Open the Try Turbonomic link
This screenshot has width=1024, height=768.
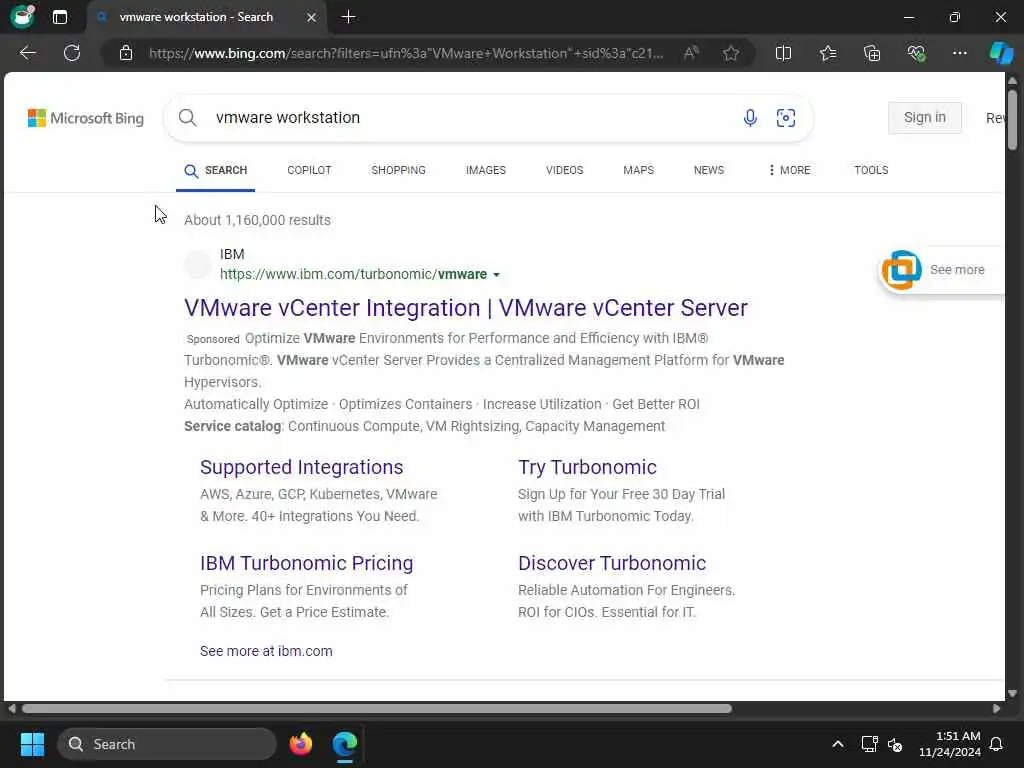[587, 467]
